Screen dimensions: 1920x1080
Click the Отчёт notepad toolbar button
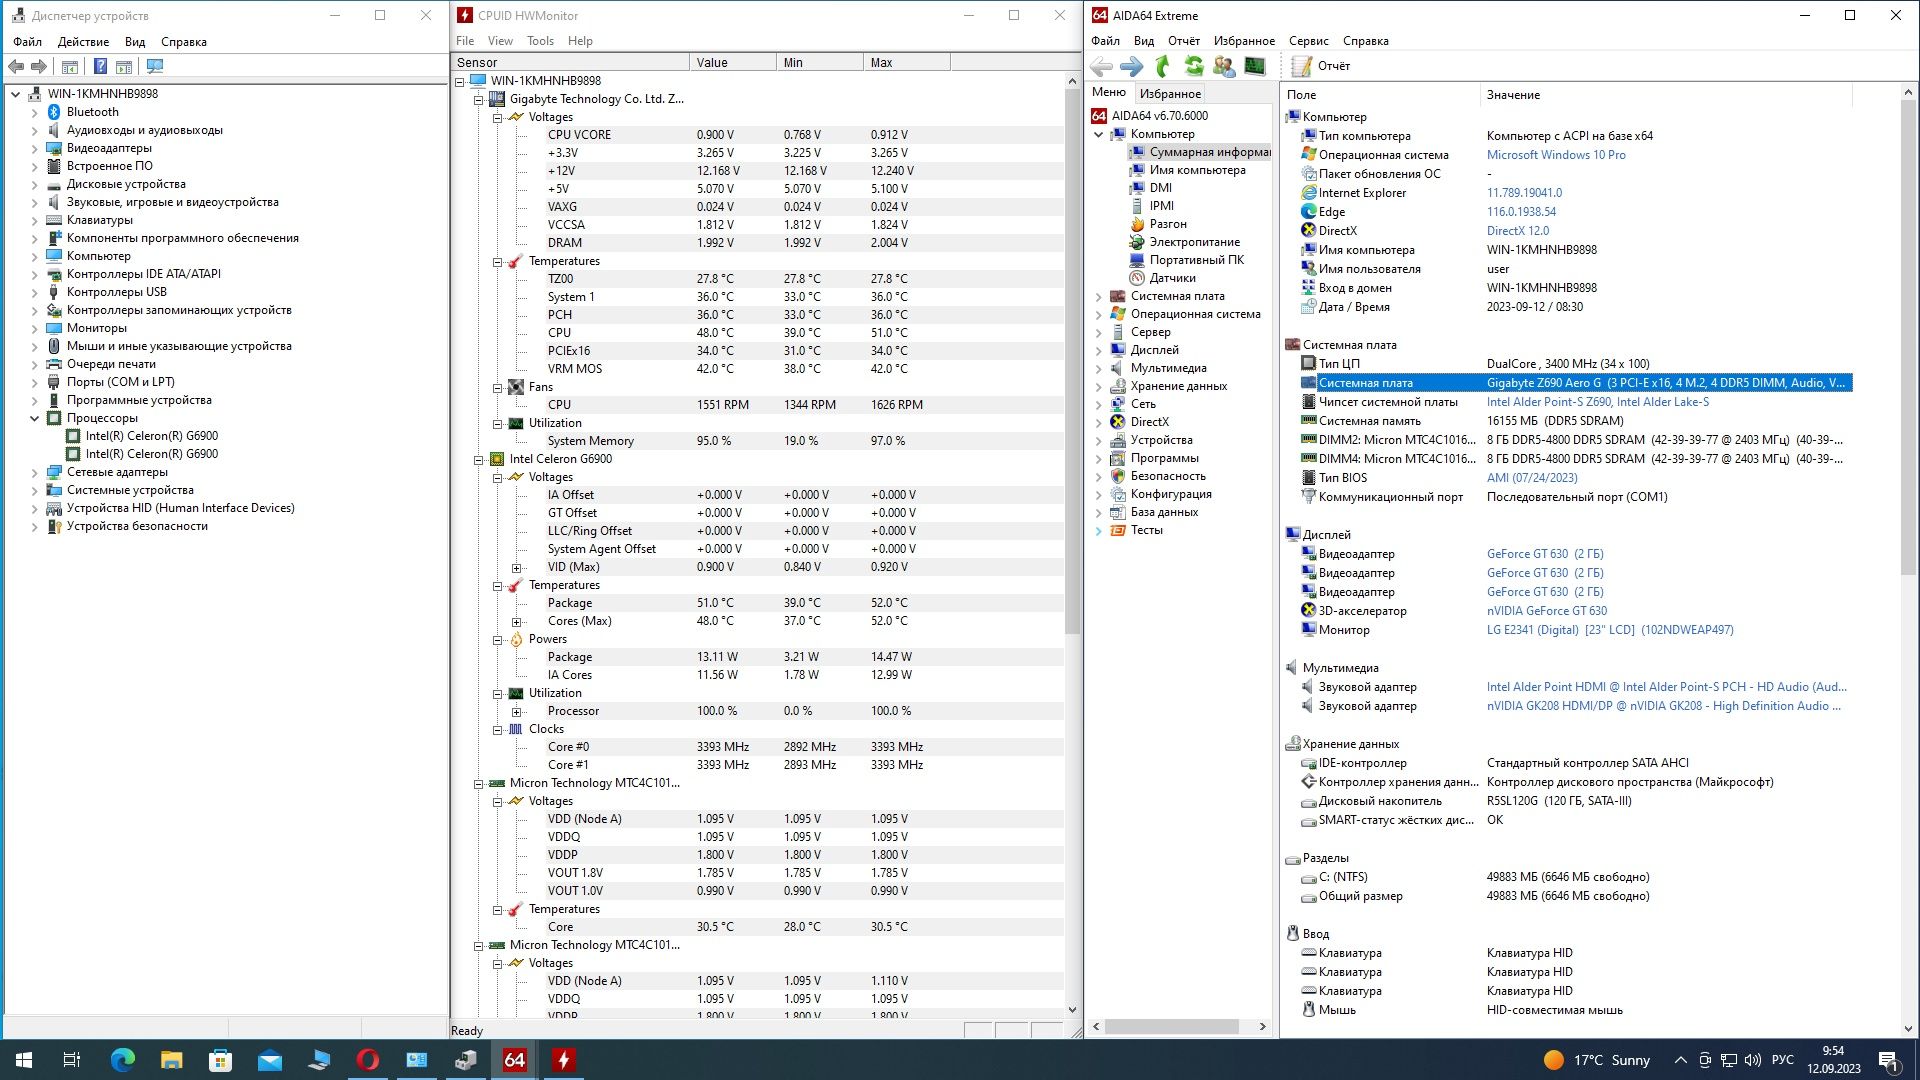[1320, 66]
